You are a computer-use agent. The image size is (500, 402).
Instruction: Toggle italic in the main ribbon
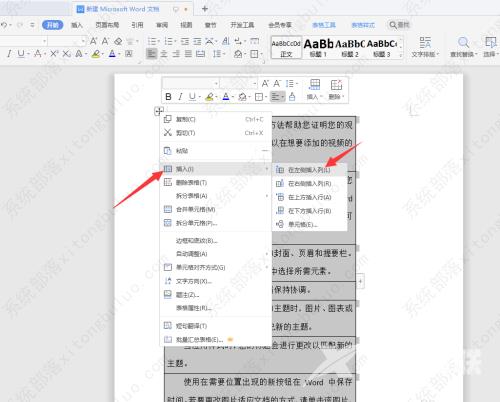click(9, 53)
